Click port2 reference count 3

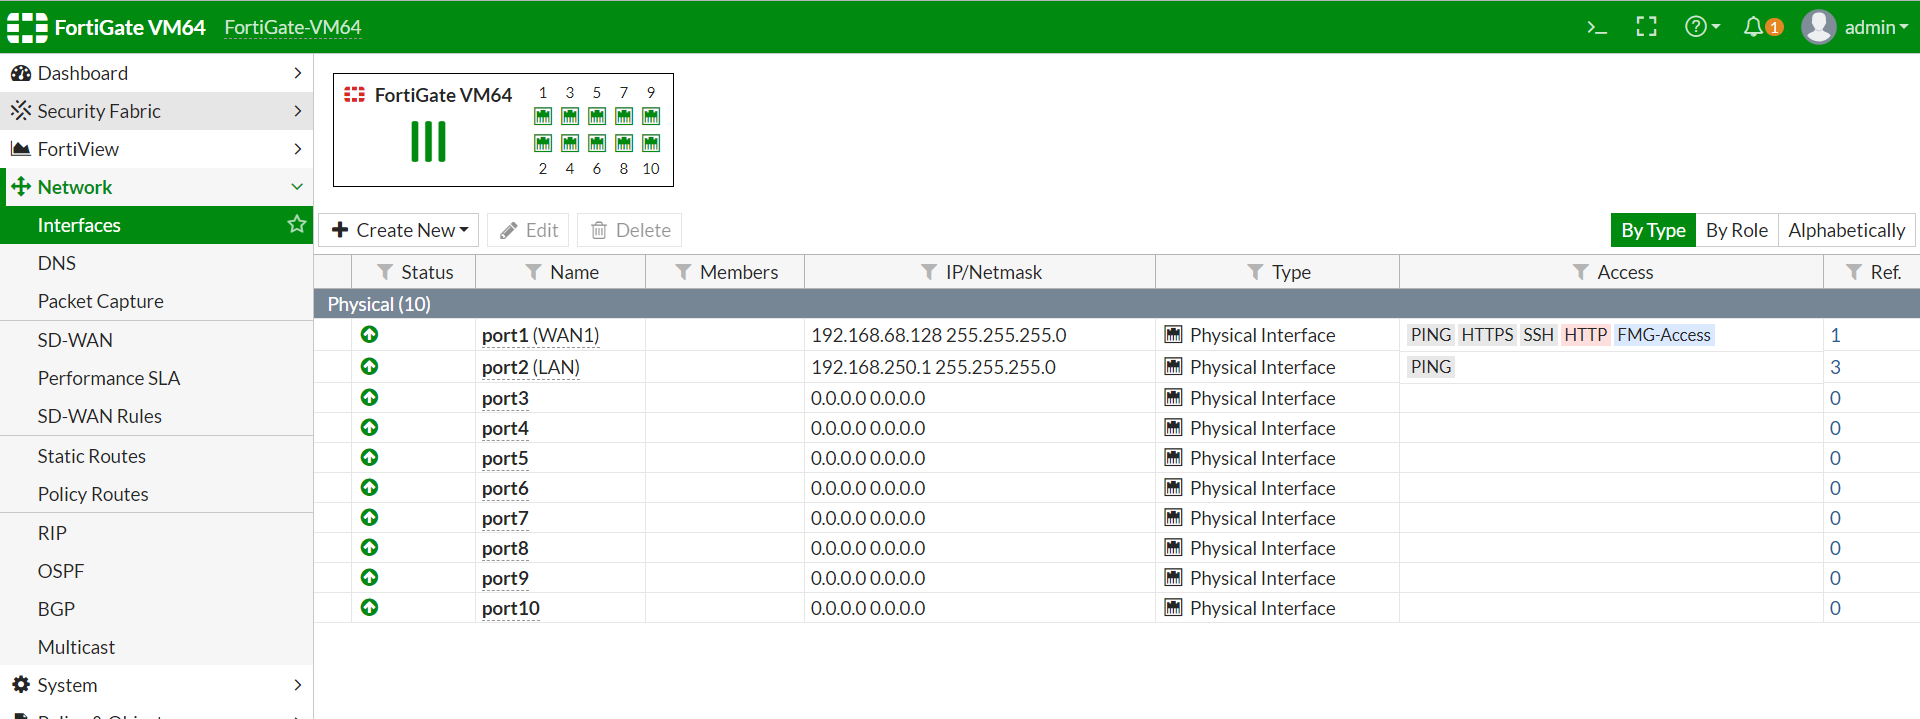click(1835, 367)
